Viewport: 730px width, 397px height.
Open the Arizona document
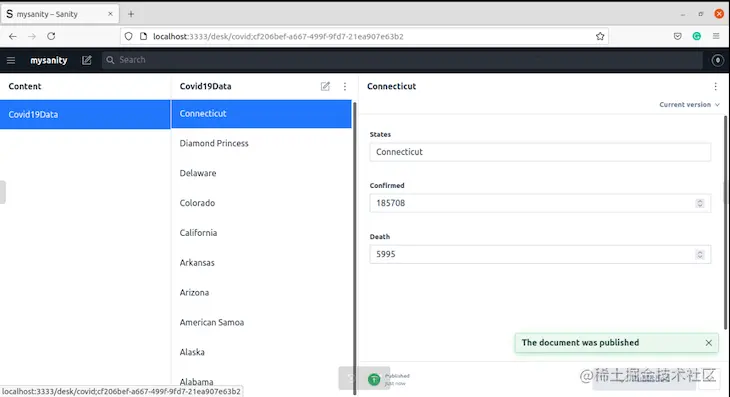click(x=261, y=292)
